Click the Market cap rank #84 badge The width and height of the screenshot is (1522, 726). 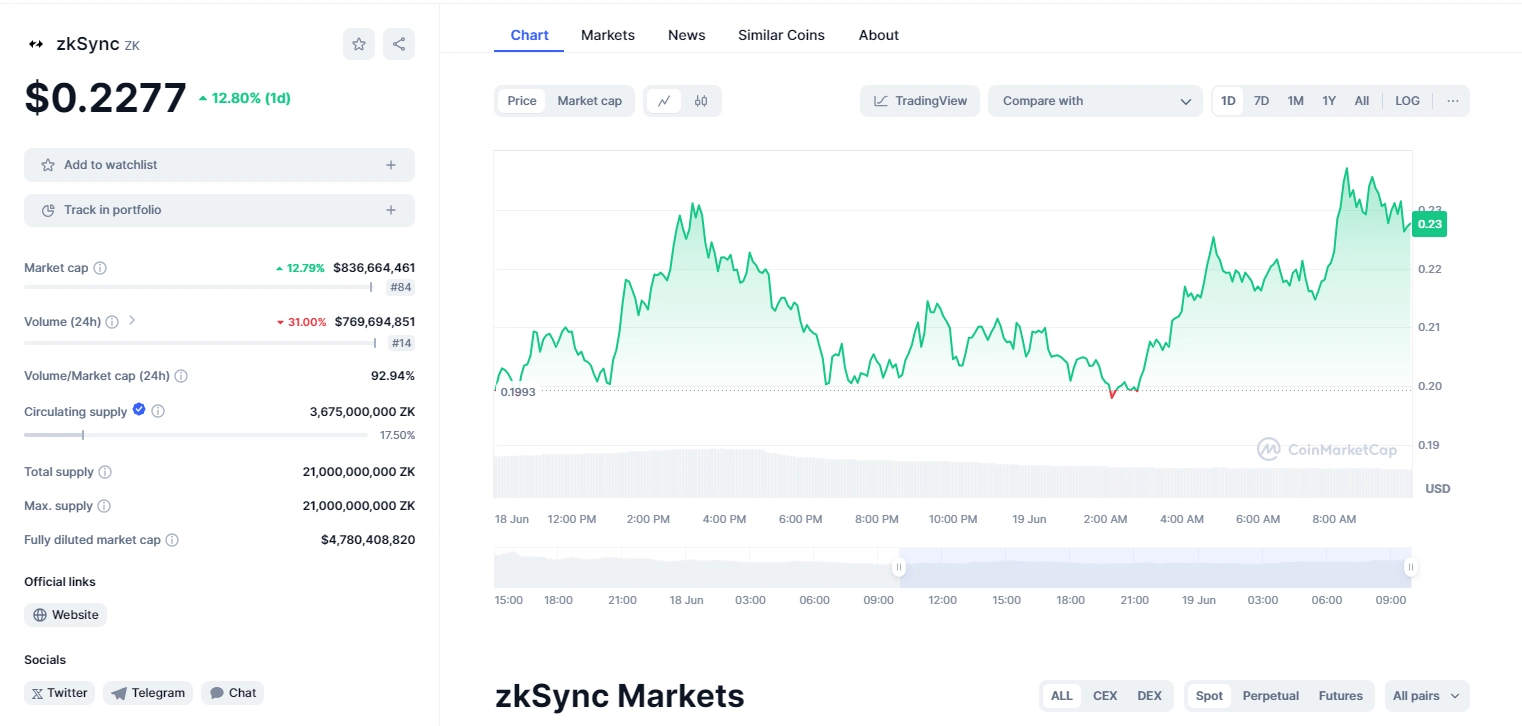pos(402,287)
